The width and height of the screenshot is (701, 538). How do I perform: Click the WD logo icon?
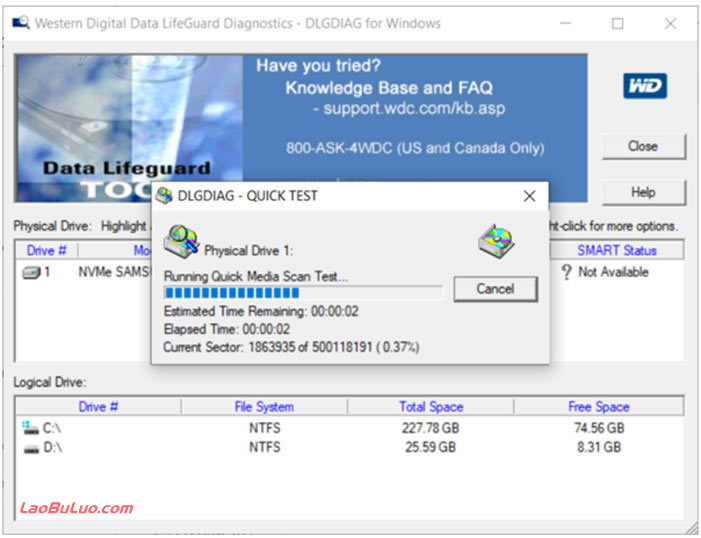[645, 86]
